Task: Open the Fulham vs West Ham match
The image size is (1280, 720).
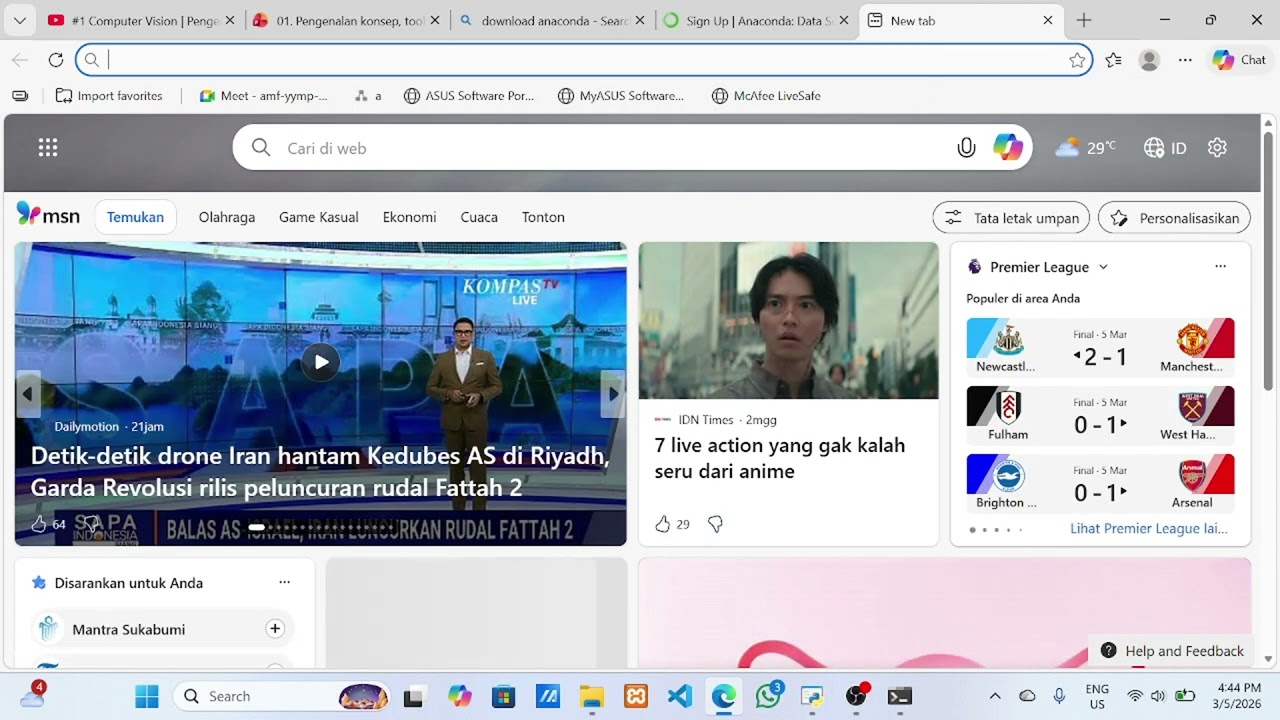Action: (1100, 414)
